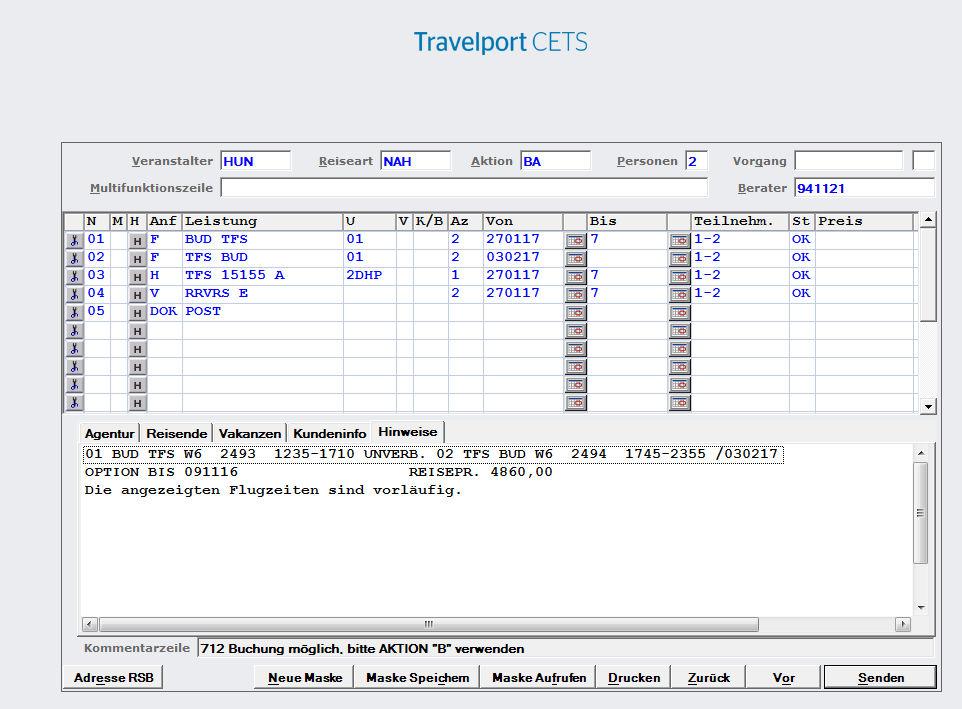Click Hinweise horizontal scrollbar right arrow
Screen dimensions: 962x709
902,624
